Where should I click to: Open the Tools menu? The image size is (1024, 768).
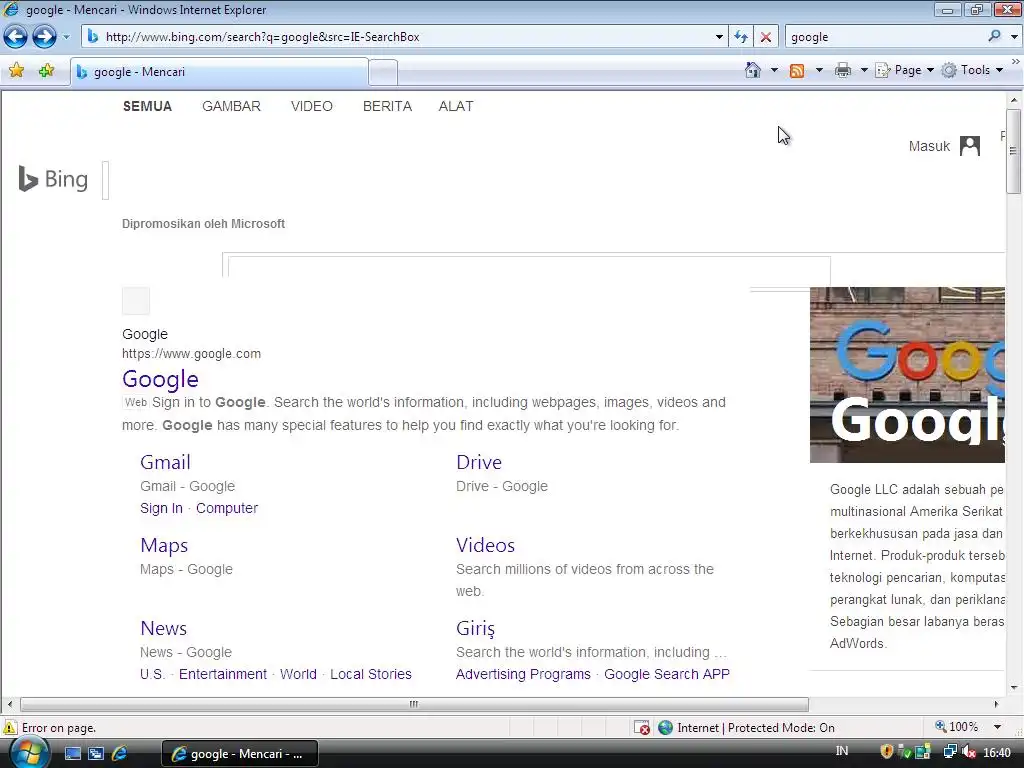(972, 70)
